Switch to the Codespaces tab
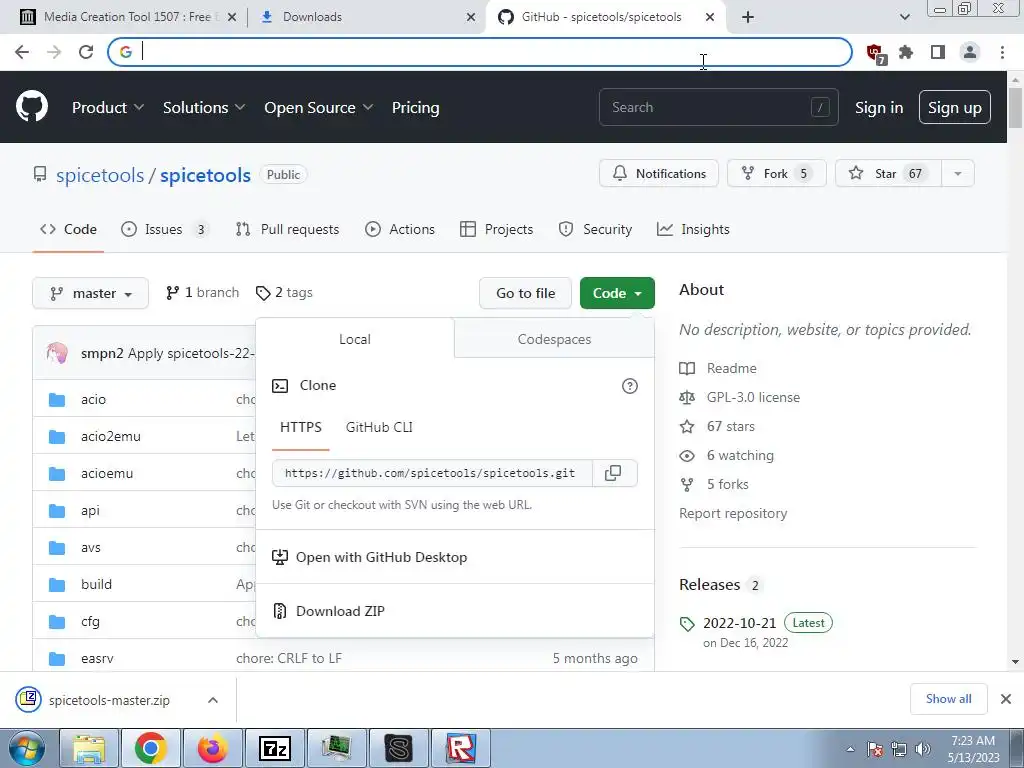 point(554,339)
